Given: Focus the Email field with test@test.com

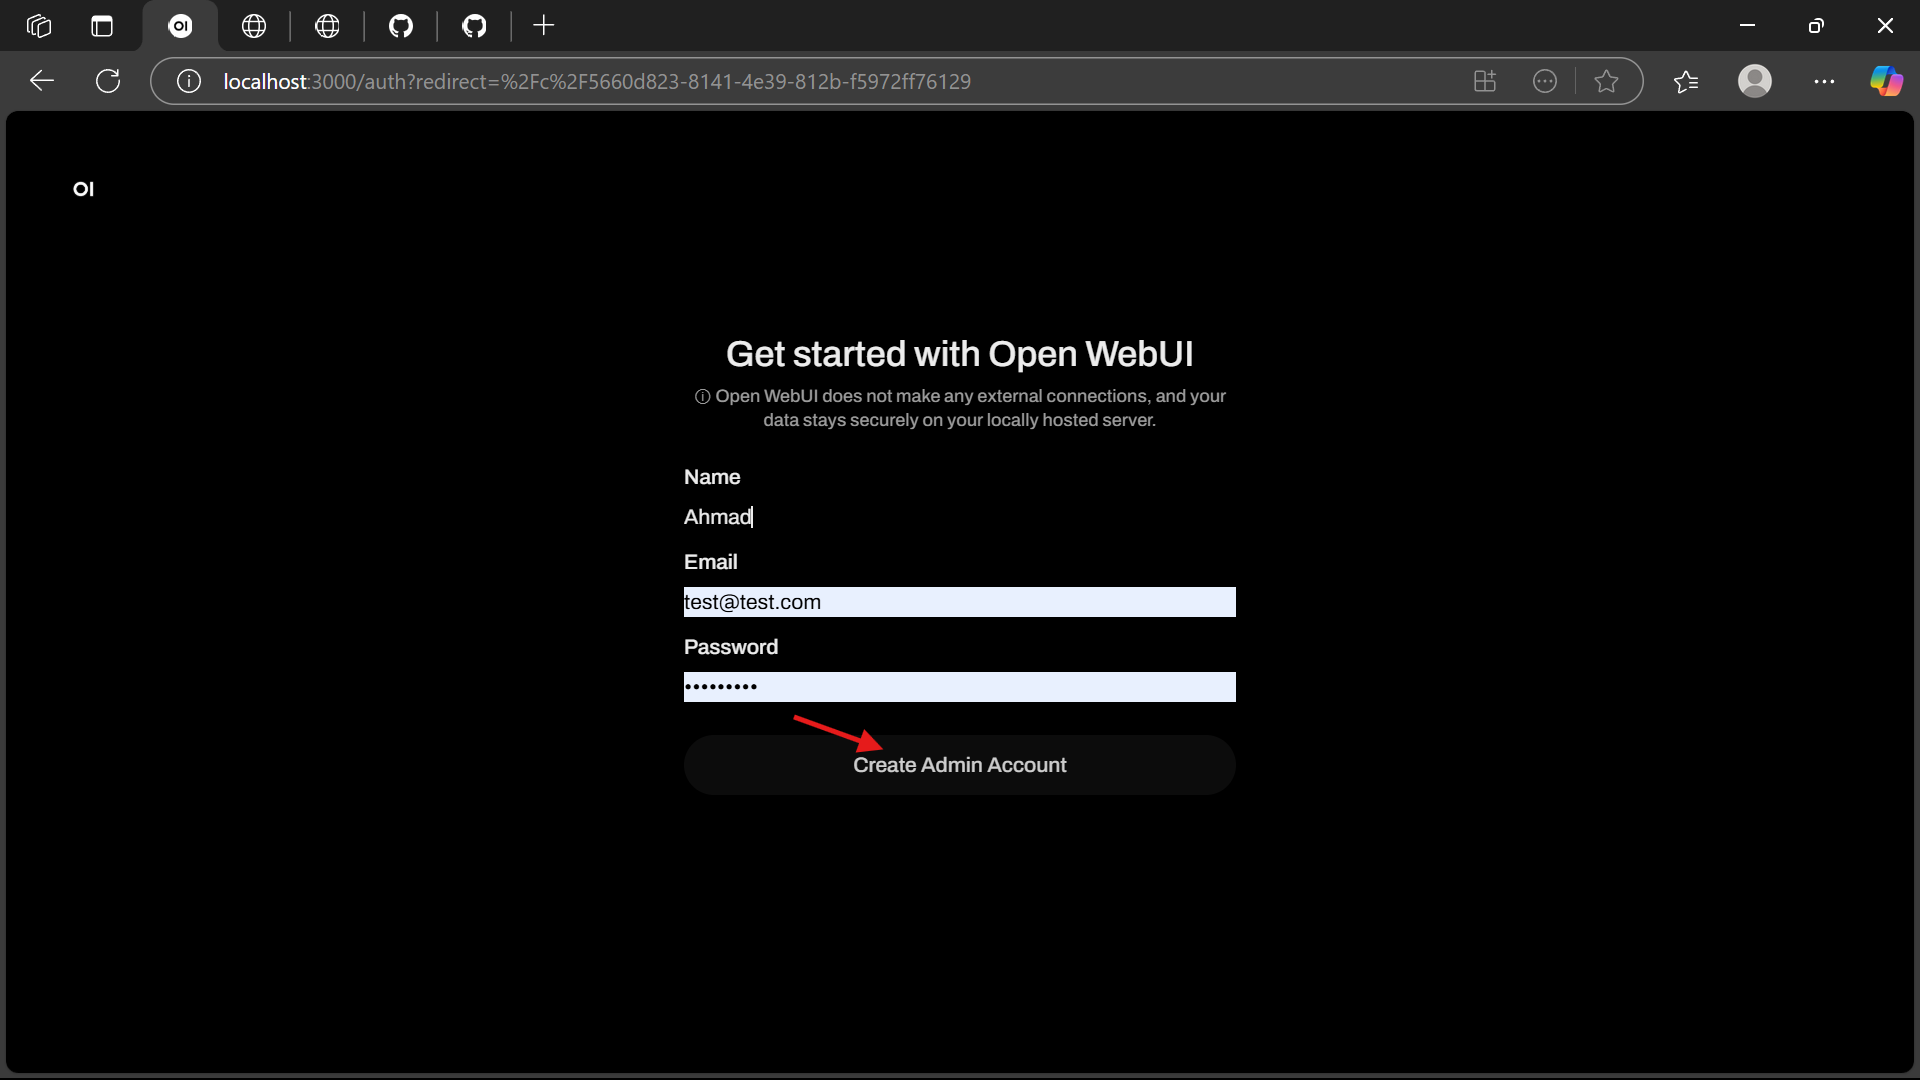Looking at the screenshot, I should [958, 602].
